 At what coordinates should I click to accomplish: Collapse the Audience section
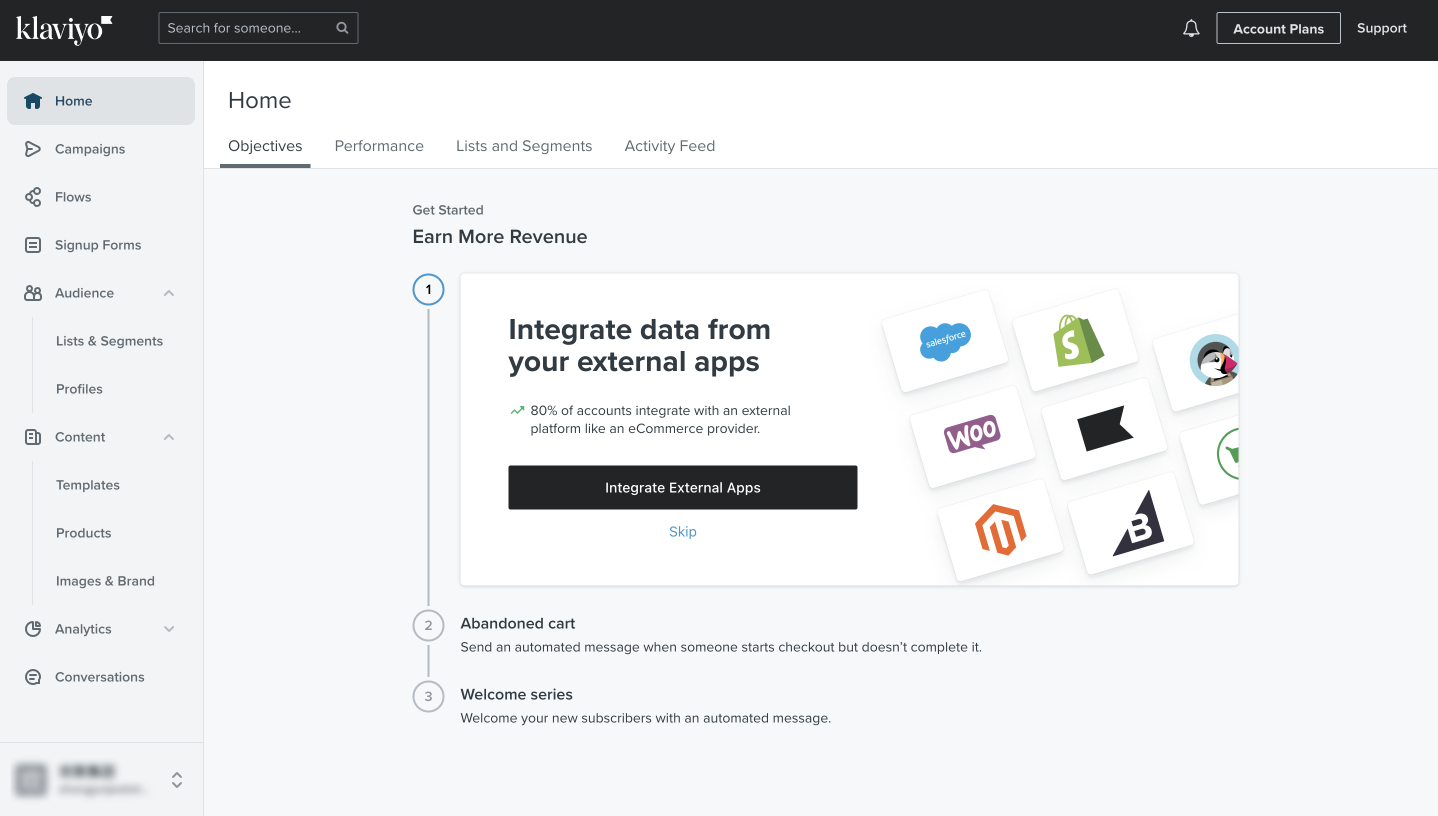coord(169,293)
